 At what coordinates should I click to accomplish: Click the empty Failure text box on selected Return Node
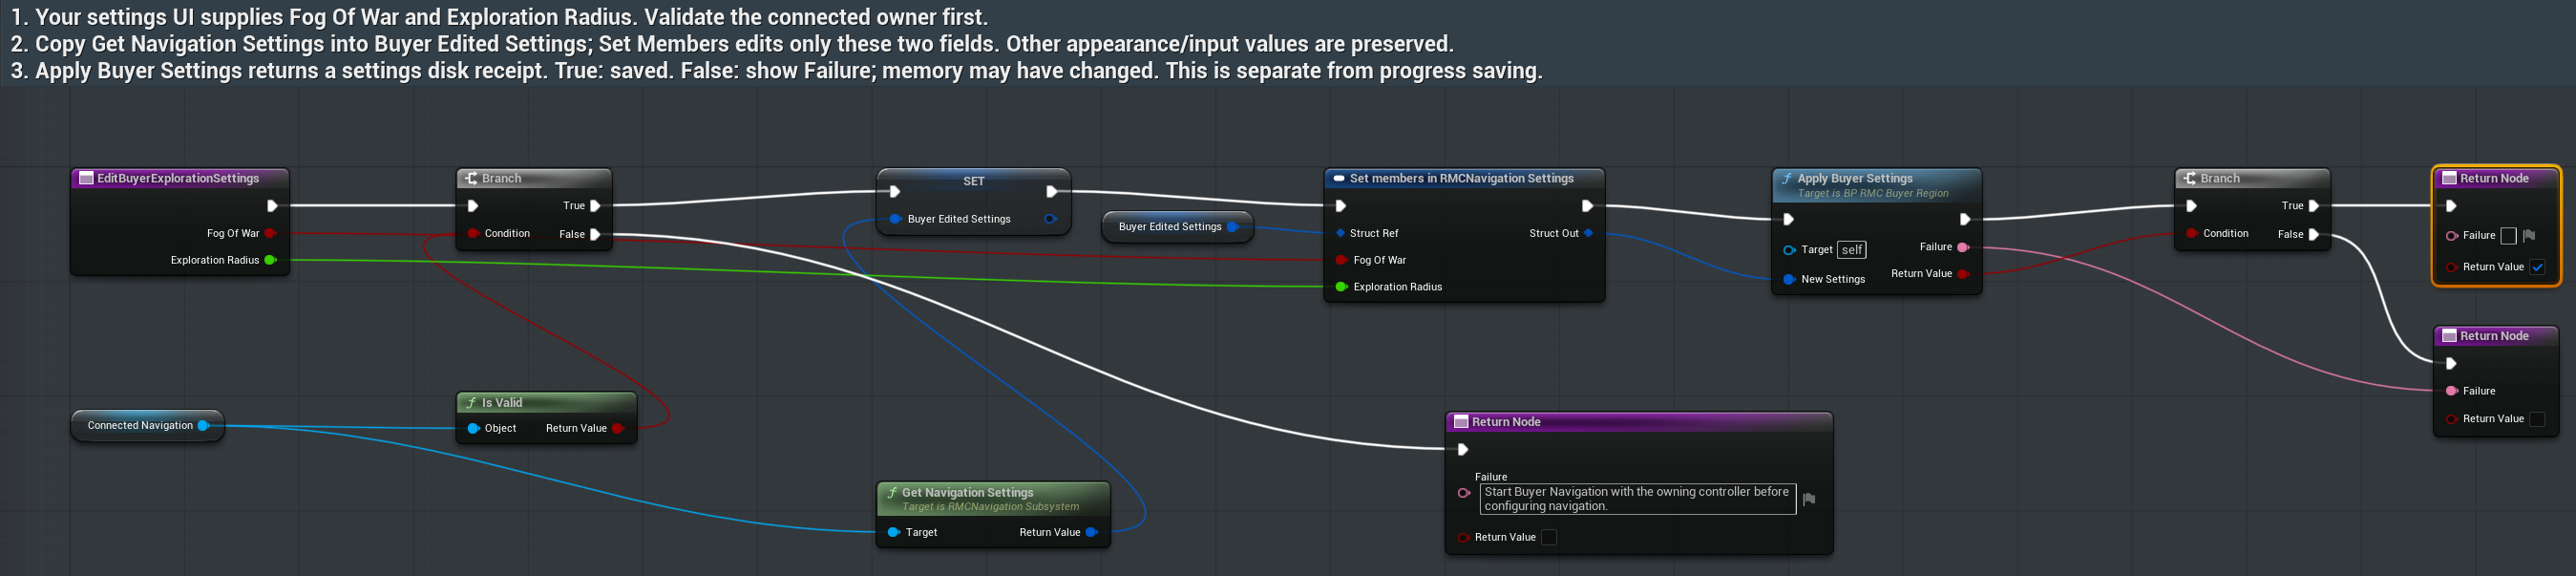click(2508, 236)
